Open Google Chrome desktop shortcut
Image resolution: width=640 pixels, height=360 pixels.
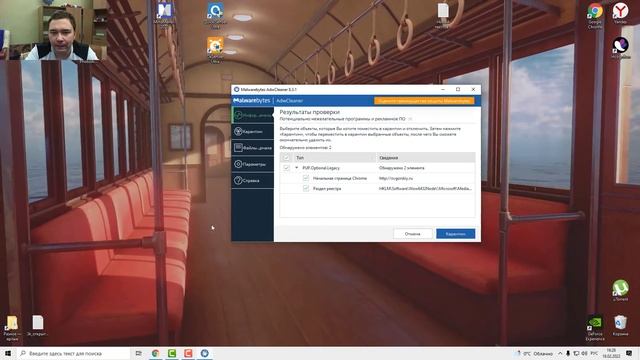pyautogui.click(x=595, y=16)
